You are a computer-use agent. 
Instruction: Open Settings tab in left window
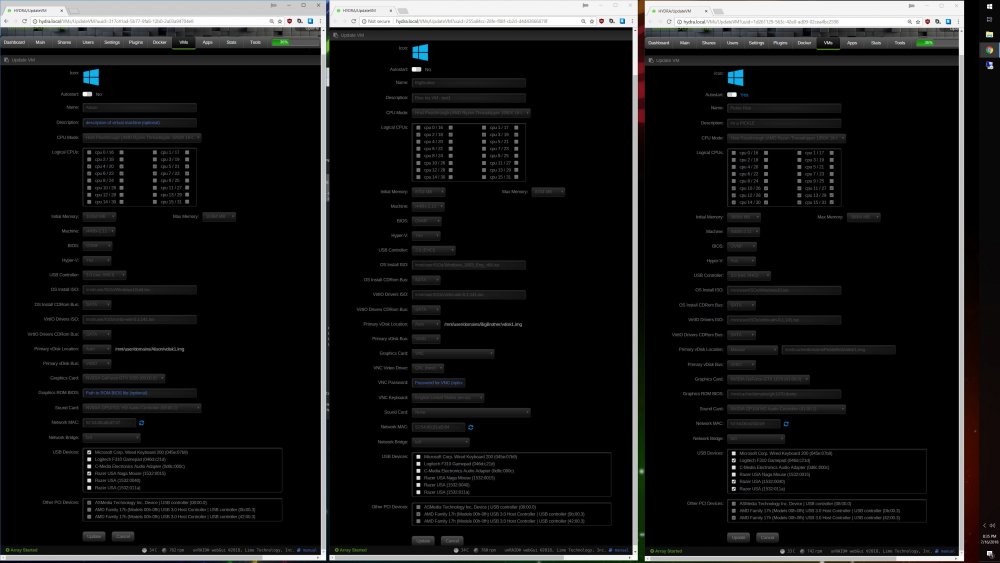tap(112, 42)
